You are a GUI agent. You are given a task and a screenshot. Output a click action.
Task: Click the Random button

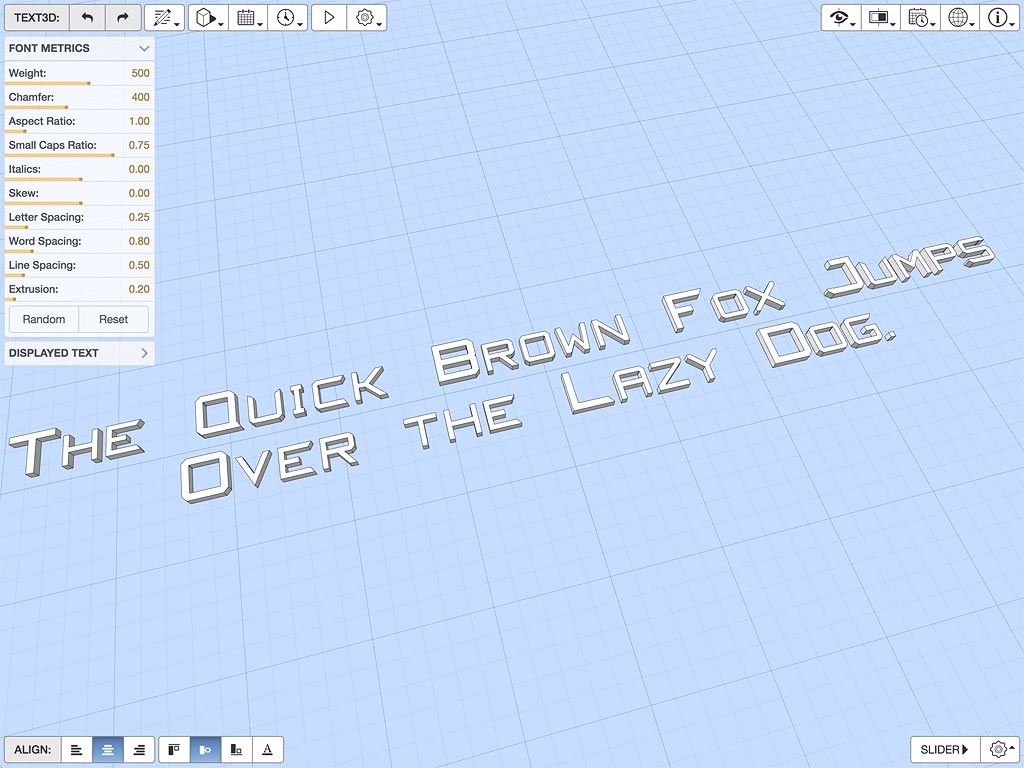coord(44,319)
